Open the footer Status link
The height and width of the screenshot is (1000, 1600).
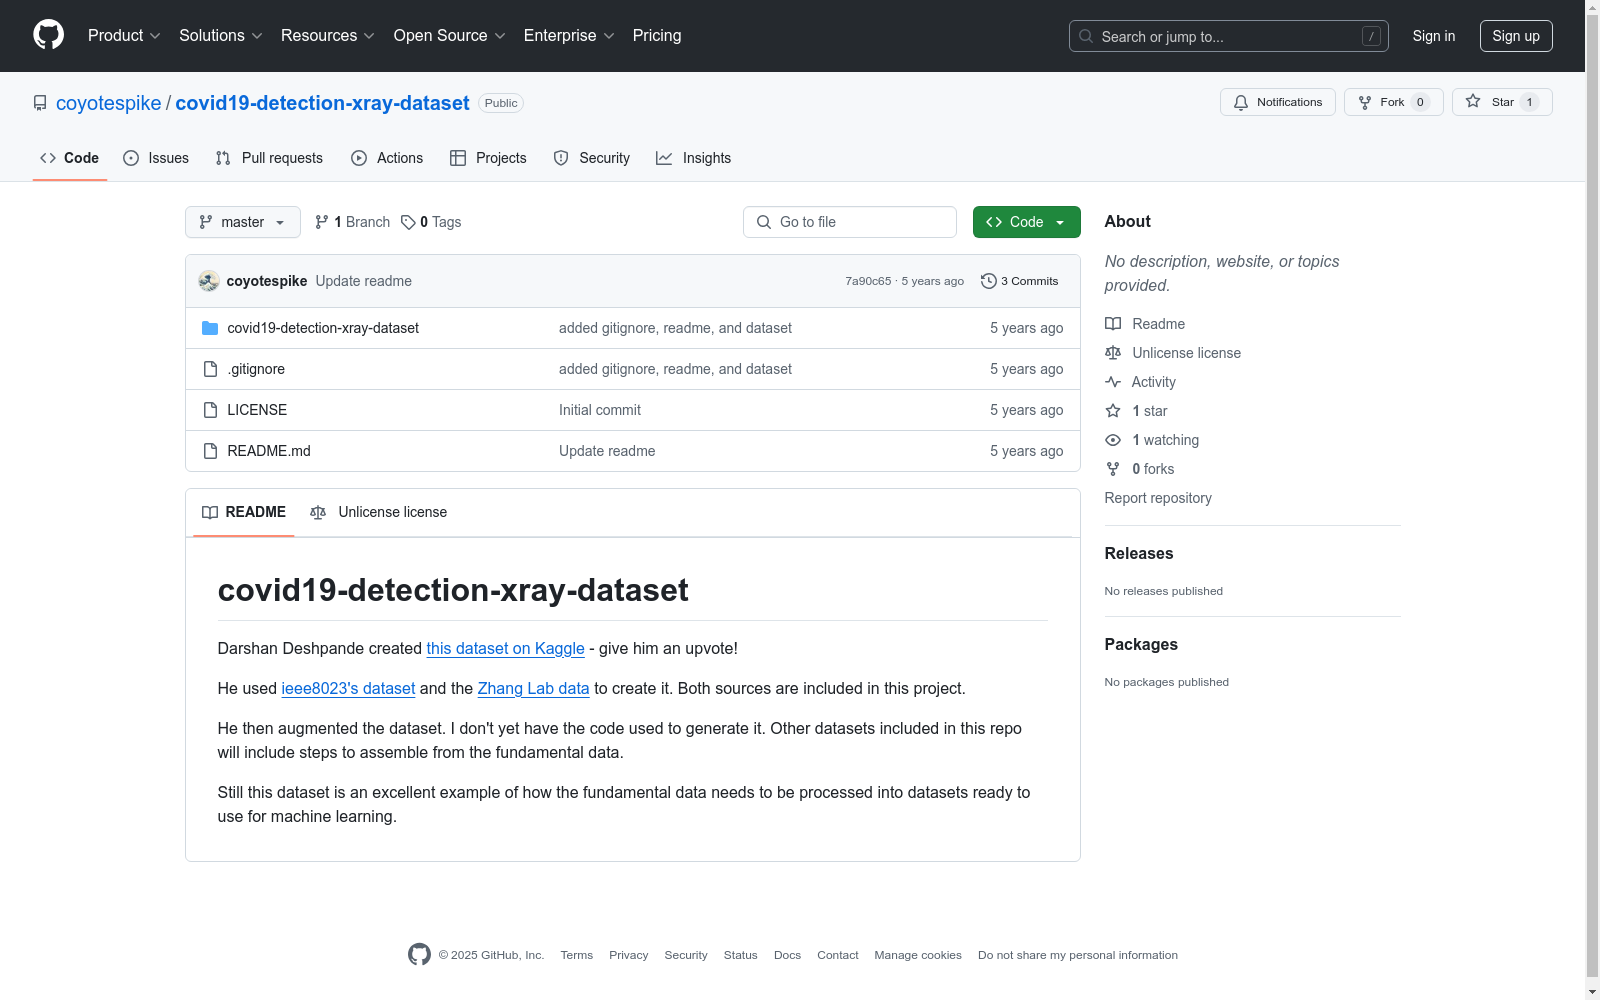tap(741, 955)
